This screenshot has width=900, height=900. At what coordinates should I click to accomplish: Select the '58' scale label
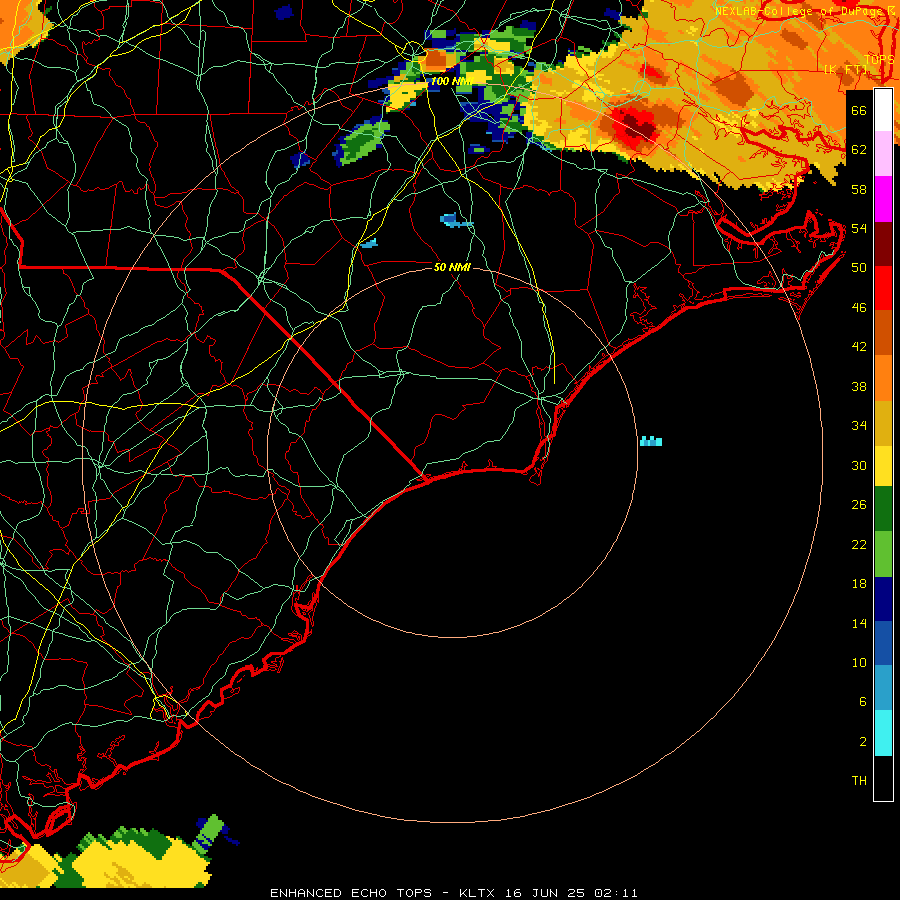click(859, 189)
